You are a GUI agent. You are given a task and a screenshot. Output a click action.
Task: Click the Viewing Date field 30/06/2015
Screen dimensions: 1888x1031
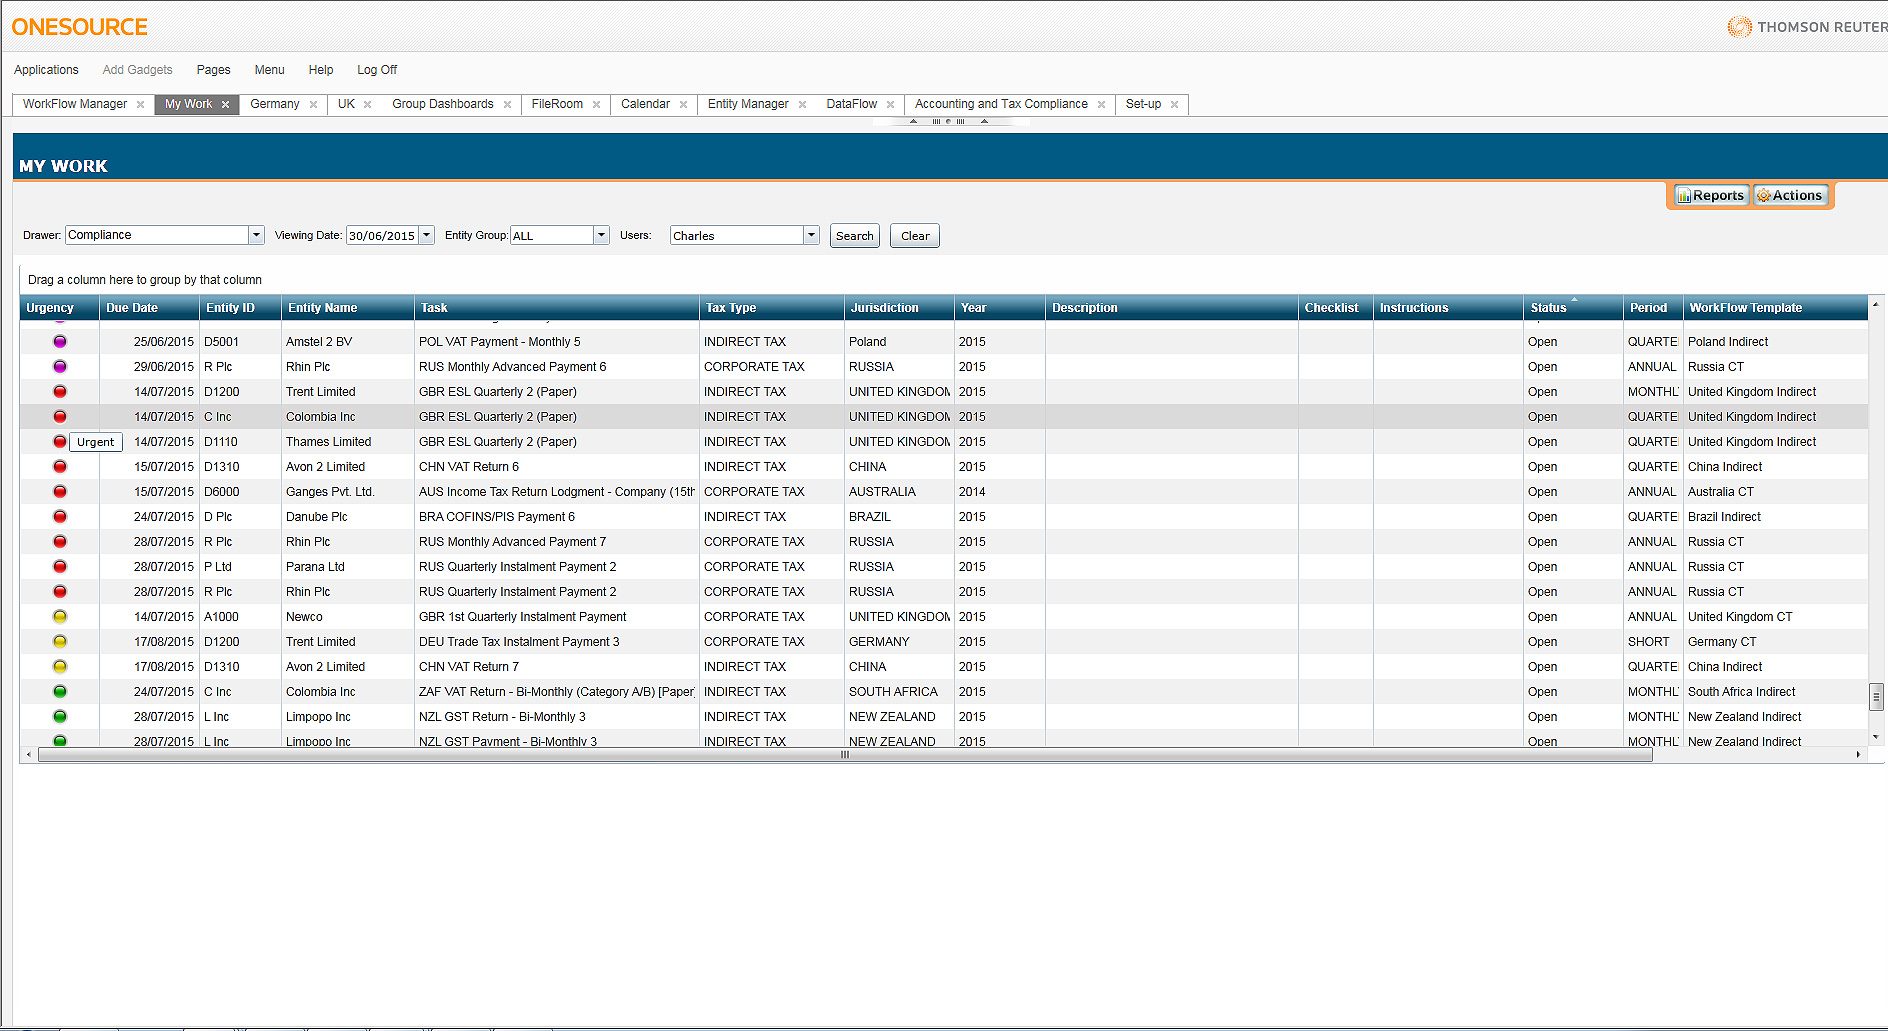point(382,236)
